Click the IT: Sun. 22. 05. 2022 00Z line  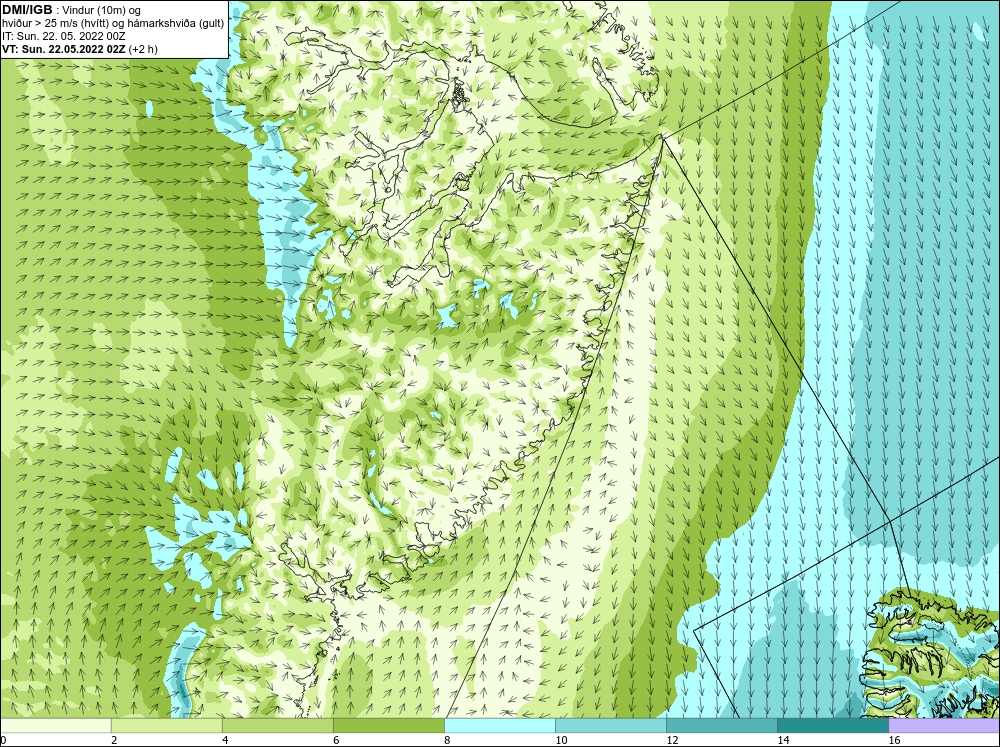tap(64, 36)
